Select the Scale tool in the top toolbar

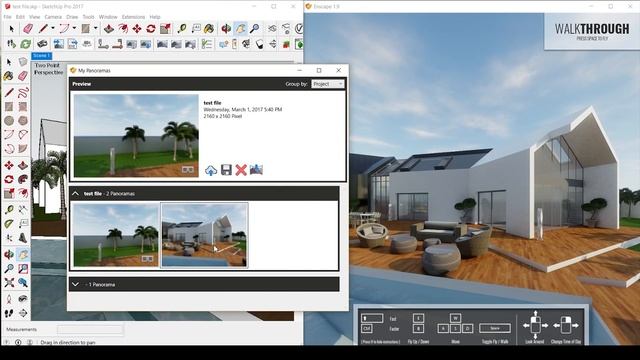(165, 29)
